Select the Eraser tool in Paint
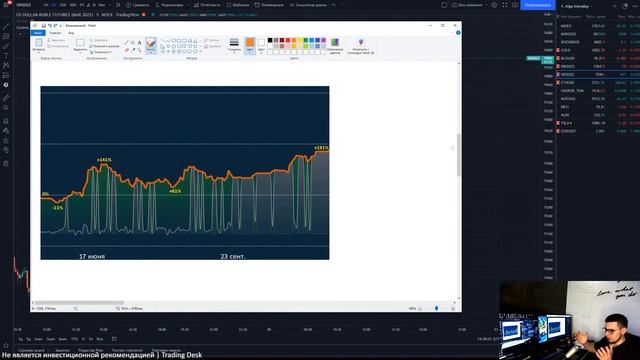640x360 pixels. click(127, 50)
